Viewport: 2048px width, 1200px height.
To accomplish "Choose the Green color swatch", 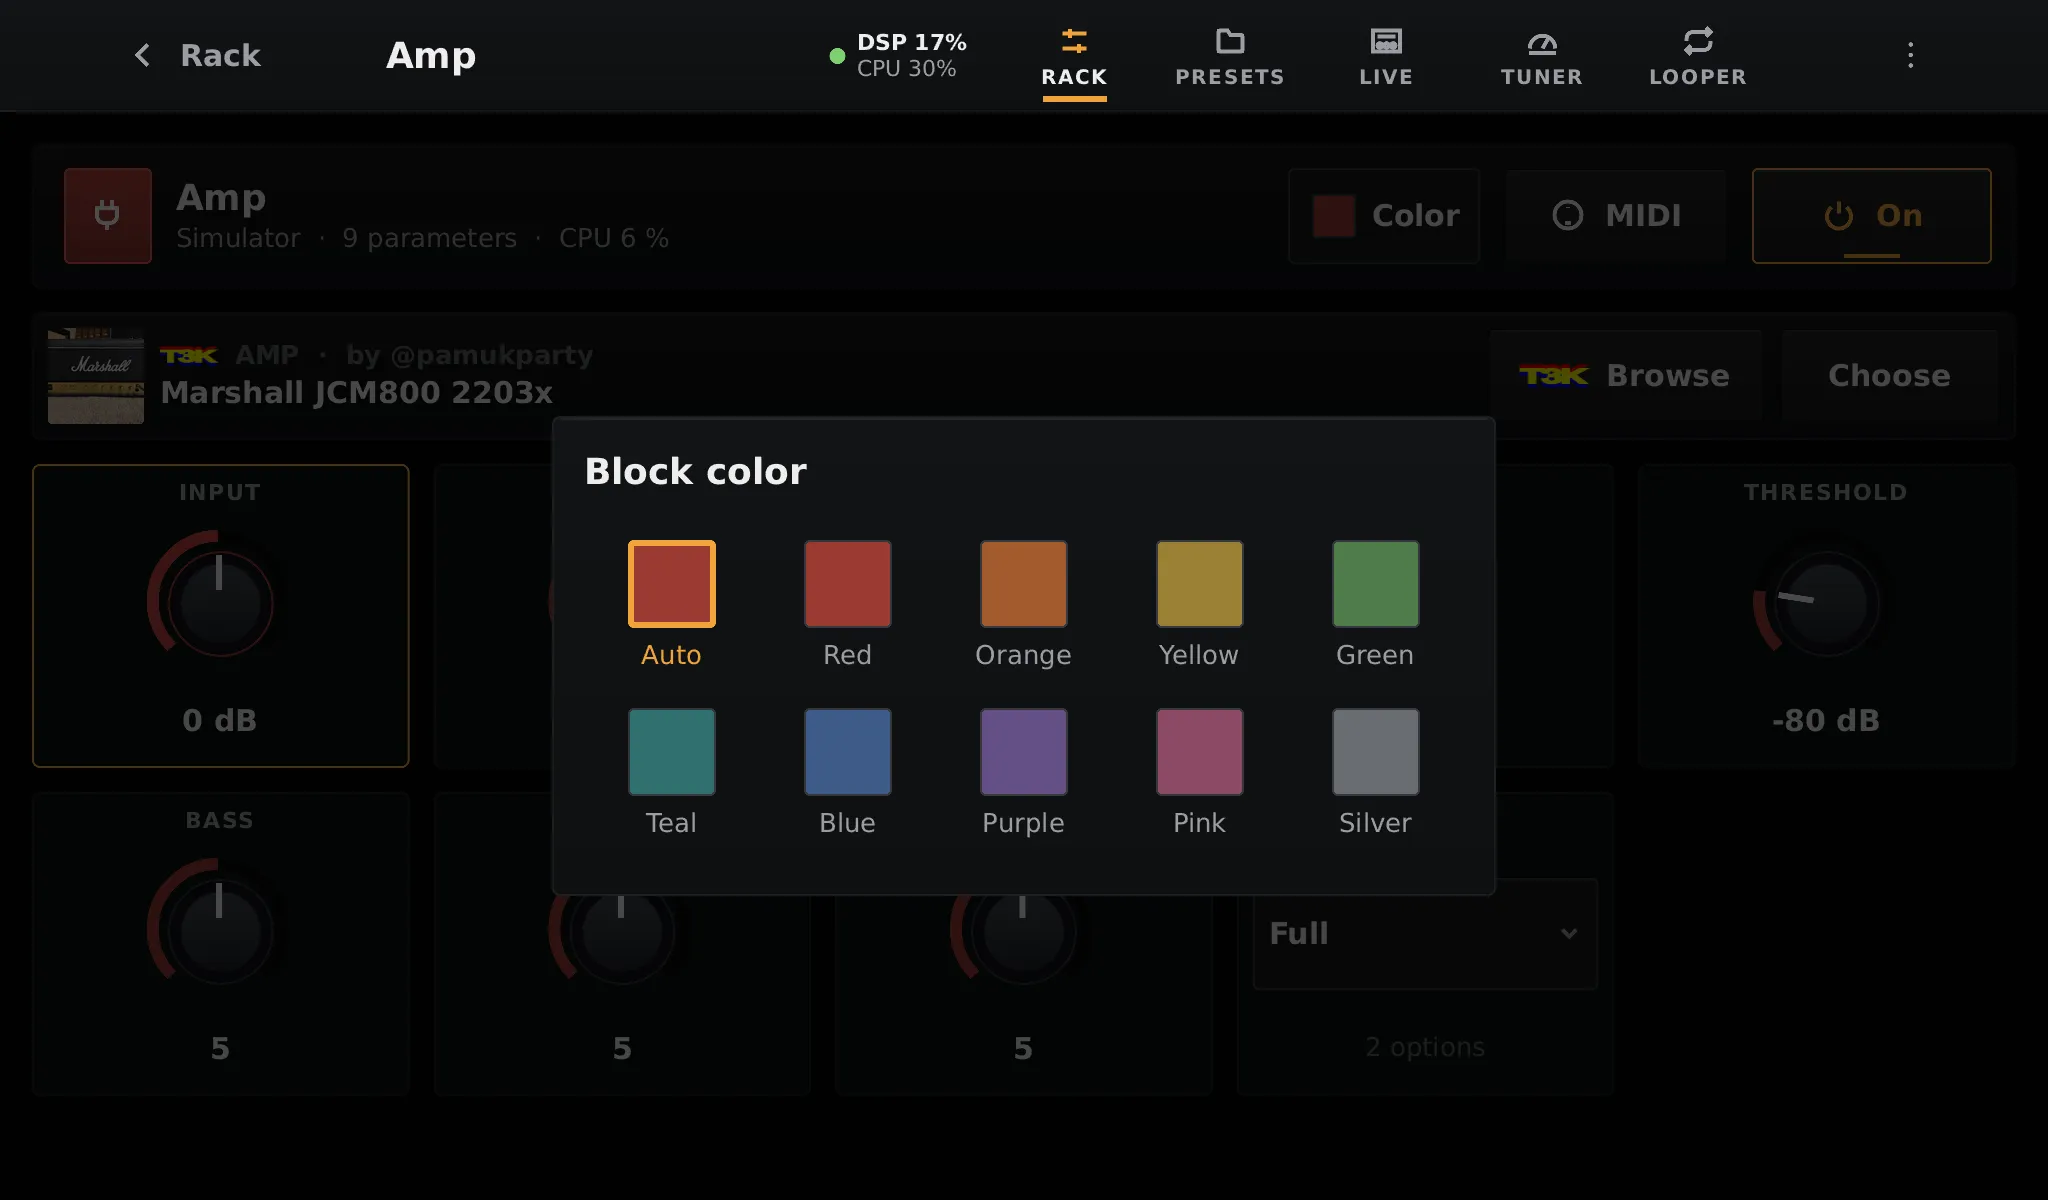I will point(1375,584).
